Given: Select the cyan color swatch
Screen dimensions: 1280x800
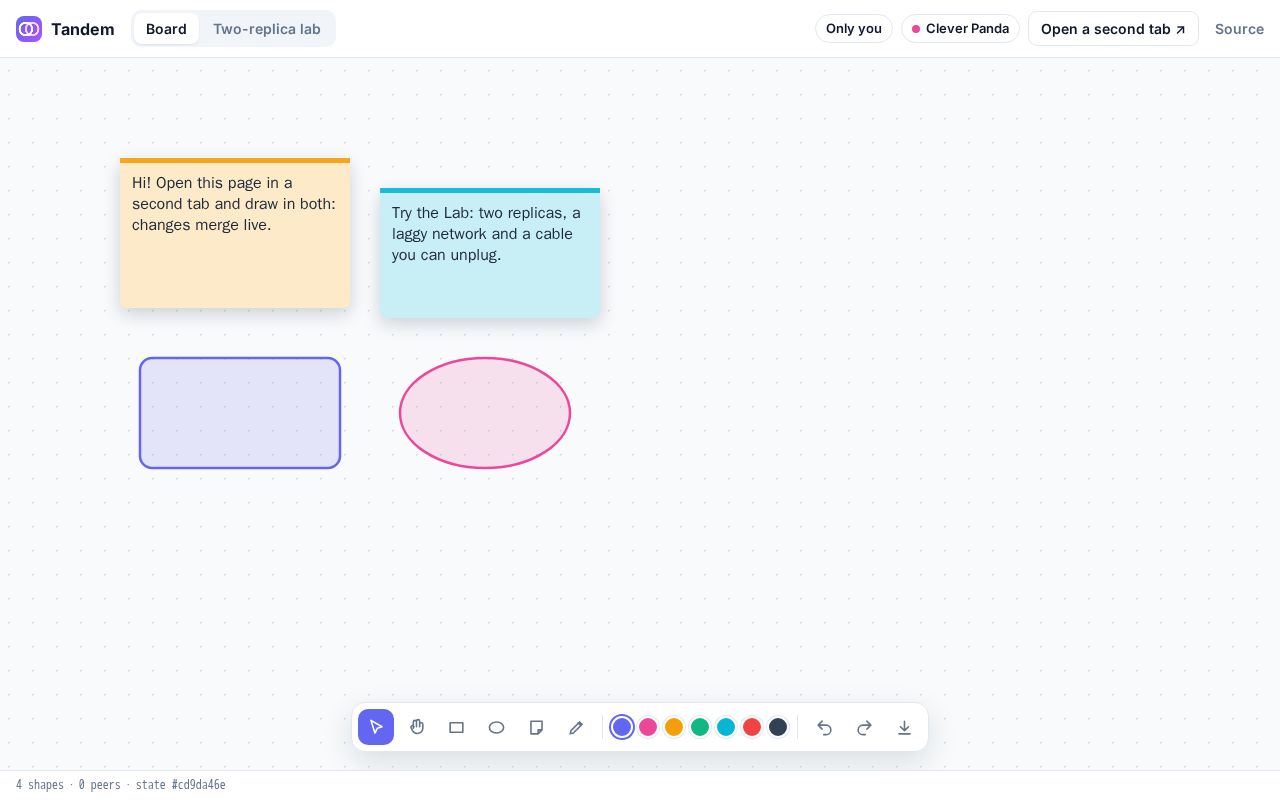Looking at the screenshot, I should pyautogui.click(x=726, y=727).
